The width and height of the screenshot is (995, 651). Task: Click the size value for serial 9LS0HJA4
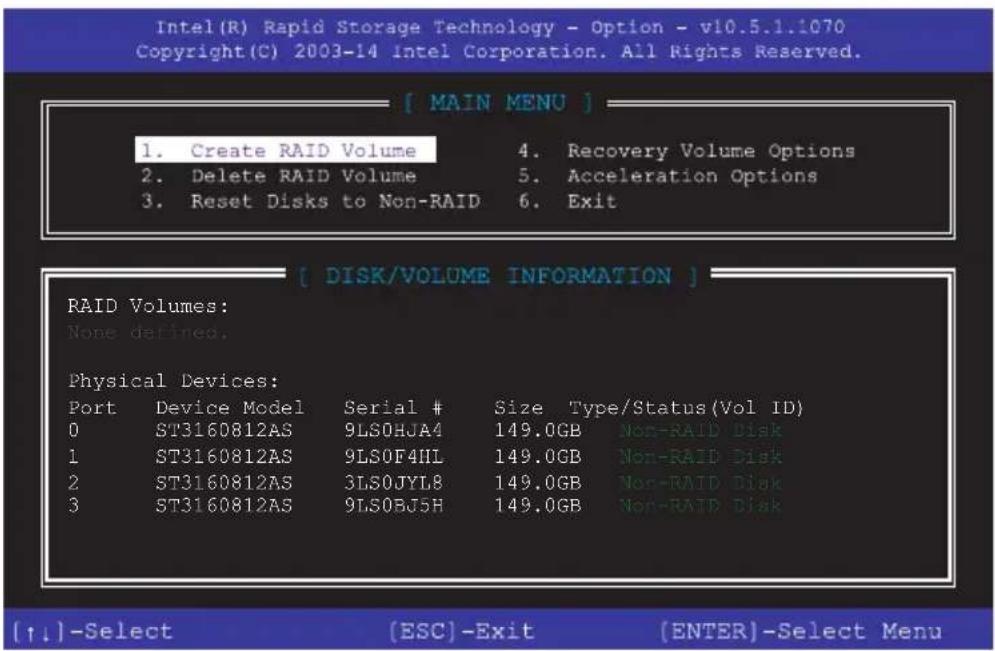[537, 431]
